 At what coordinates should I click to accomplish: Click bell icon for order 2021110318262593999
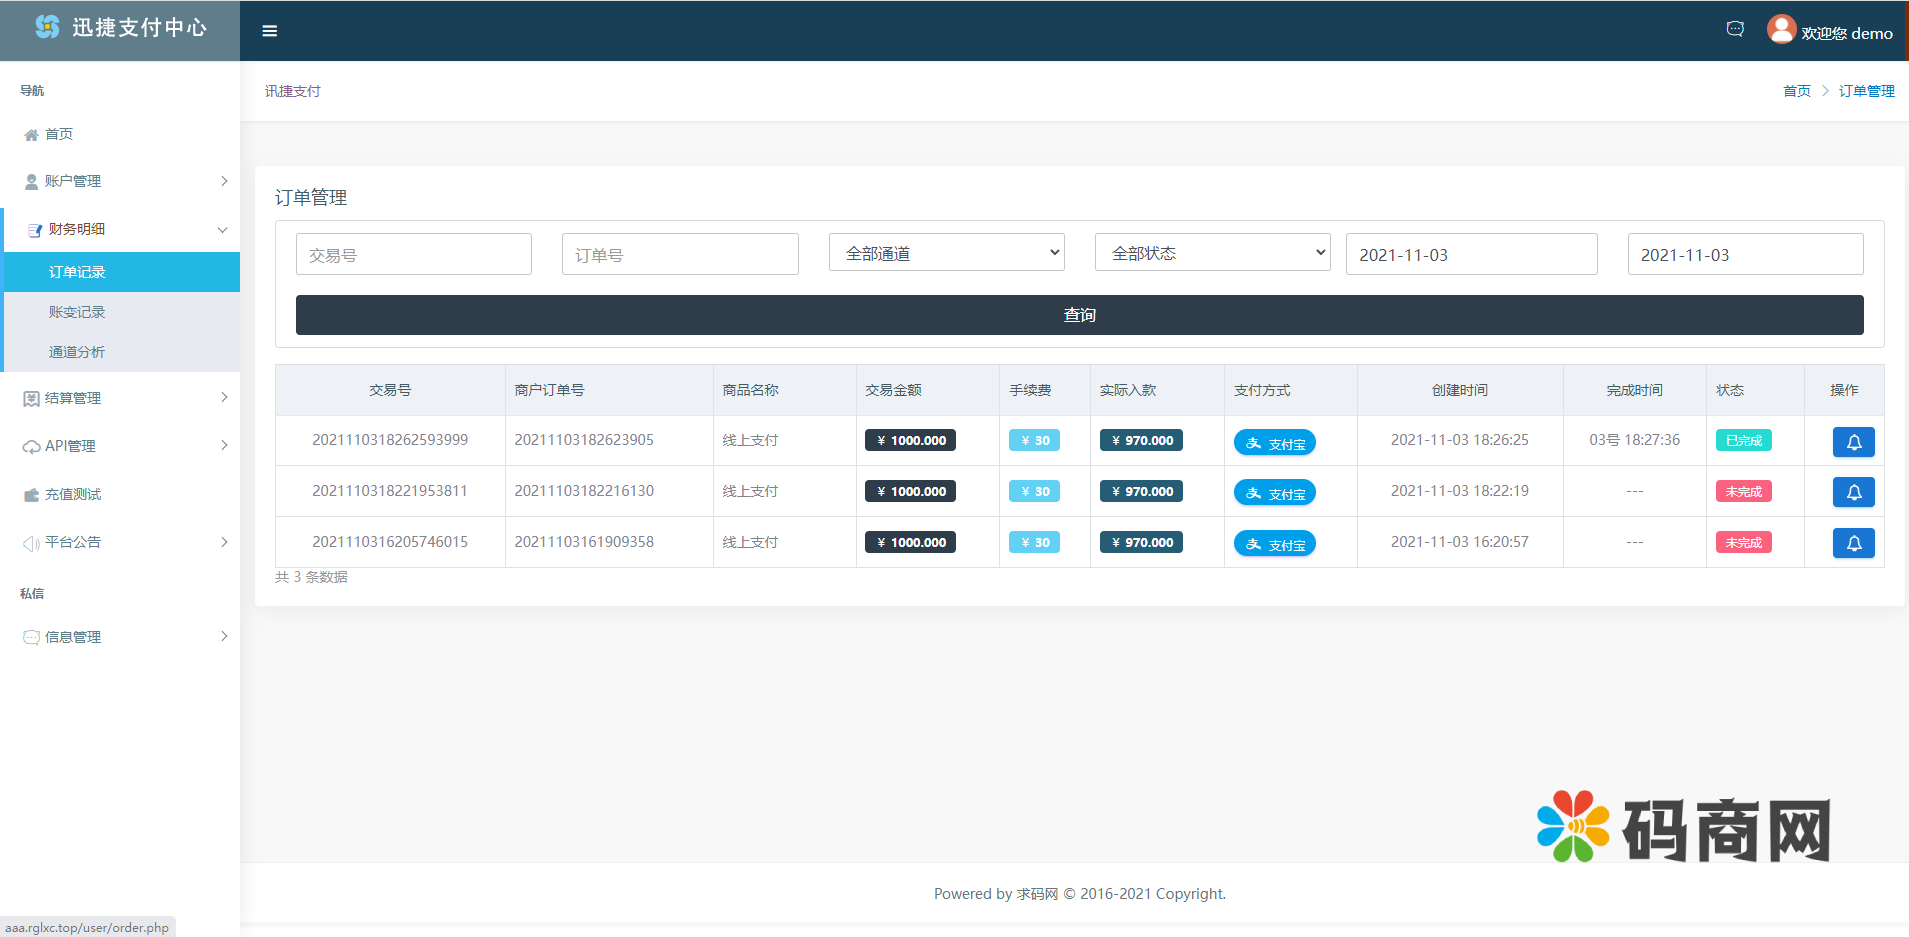1853,442
